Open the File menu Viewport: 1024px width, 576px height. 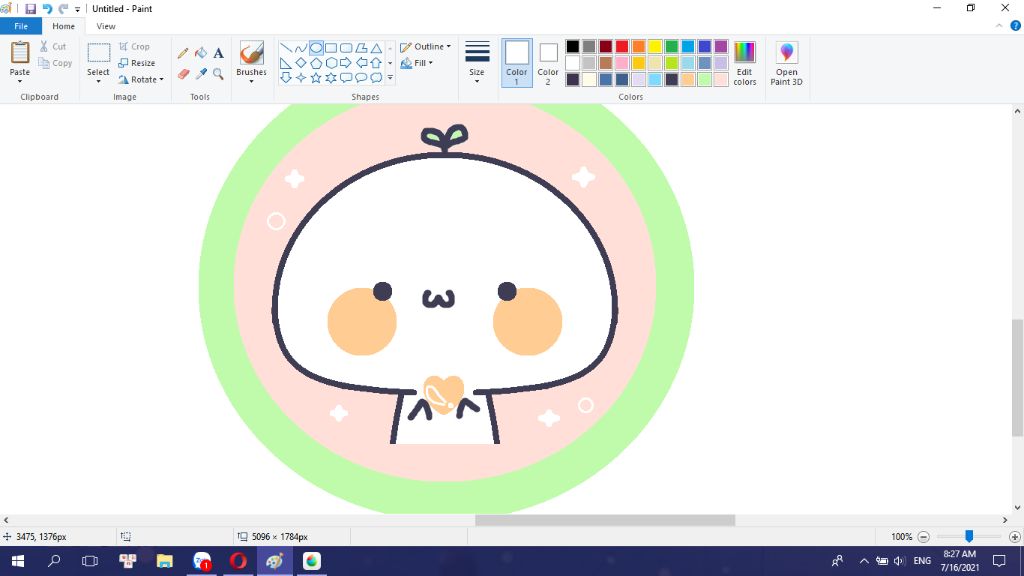coord(21,26)
